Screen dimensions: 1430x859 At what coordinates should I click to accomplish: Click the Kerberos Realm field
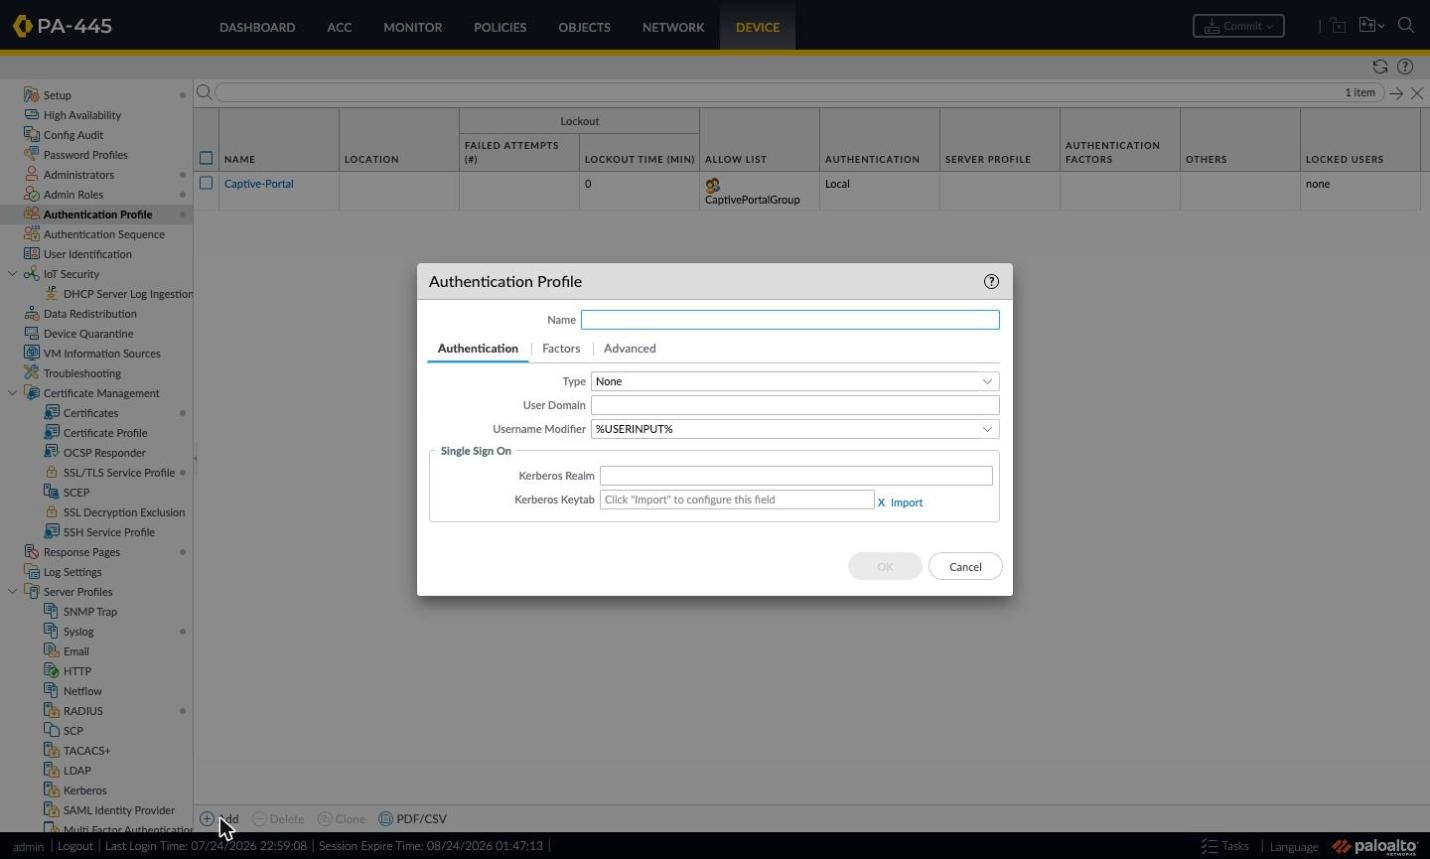point(796,476)
